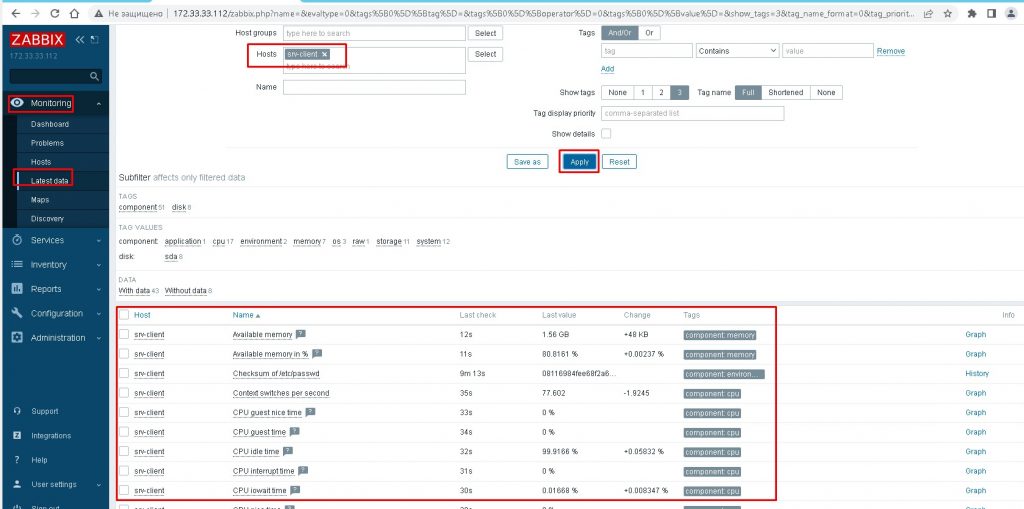Viewport: 1024px width, 509px height.
Task: Click the browser reload icon
Action: pyautogui.click(x=54, y=14)
